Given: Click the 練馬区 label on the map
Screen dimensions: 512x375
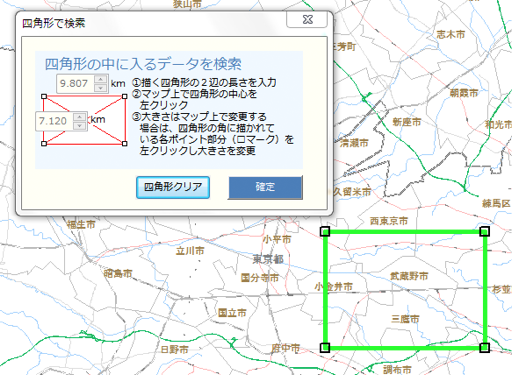Looking at the screenshot, I should coord(497,203).
